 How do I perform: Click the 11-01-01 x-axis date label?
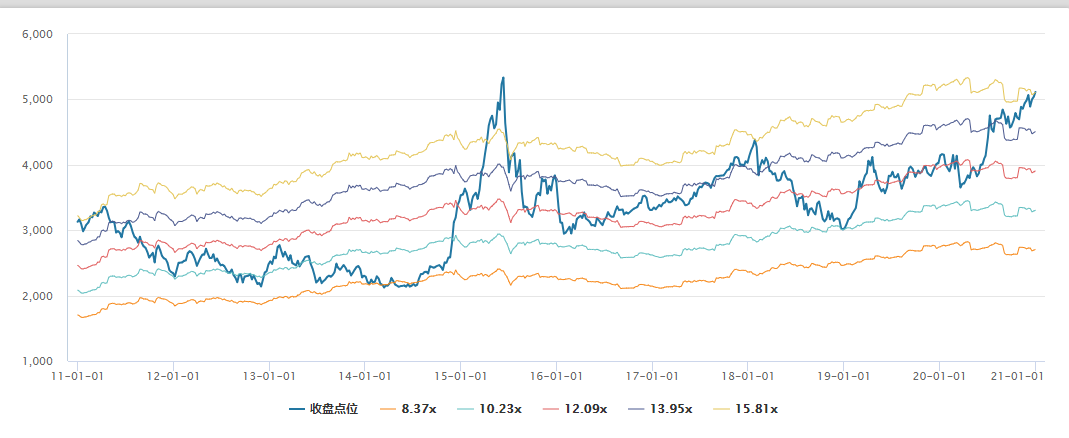pos(78,376)
